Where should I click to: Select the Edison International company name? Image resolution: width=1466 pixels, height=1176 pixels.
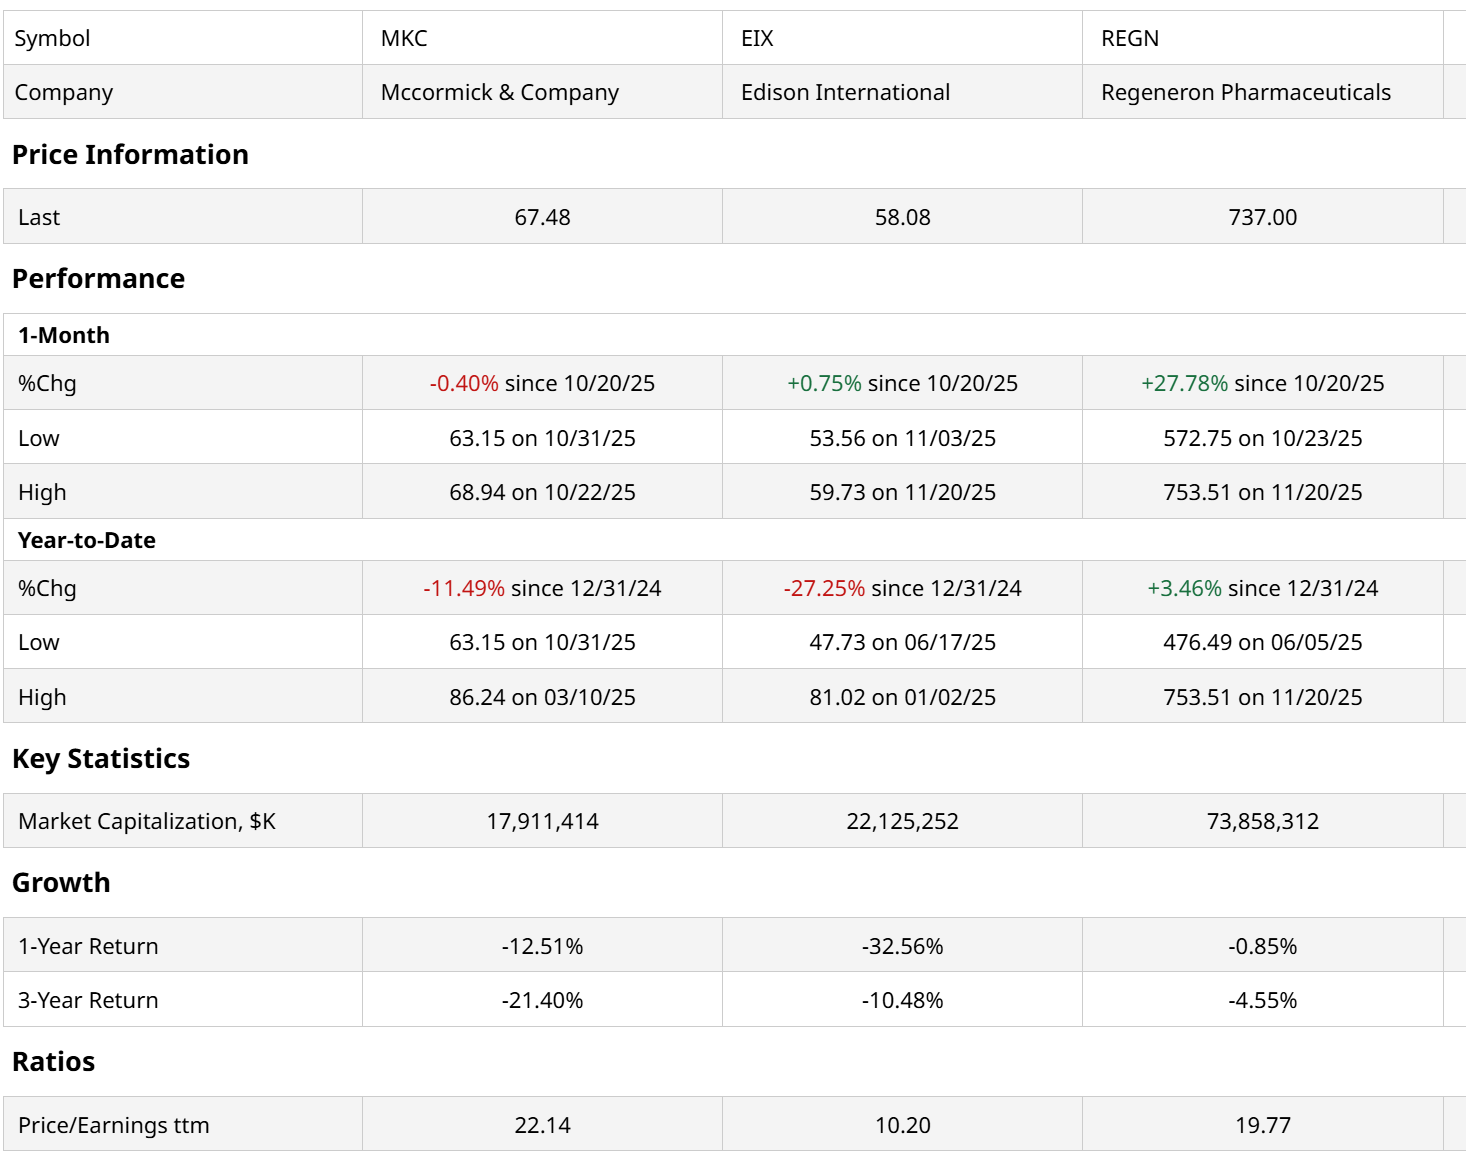tap(845, 92)
